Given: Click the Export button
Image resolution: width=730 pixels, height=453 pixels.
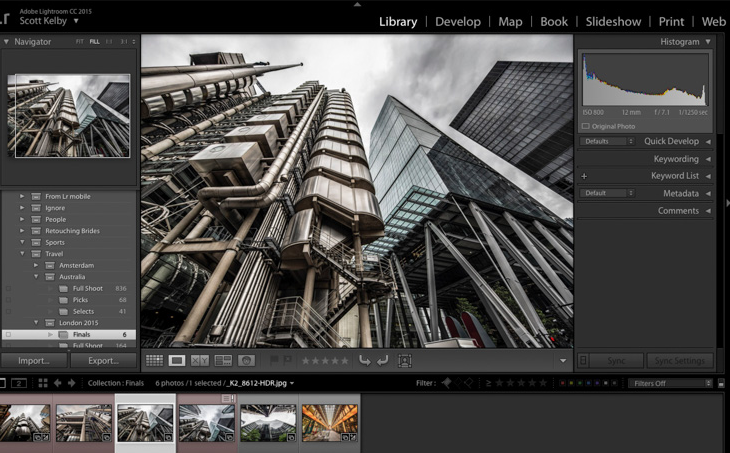Looking at the screenshot, I should 103,360.
